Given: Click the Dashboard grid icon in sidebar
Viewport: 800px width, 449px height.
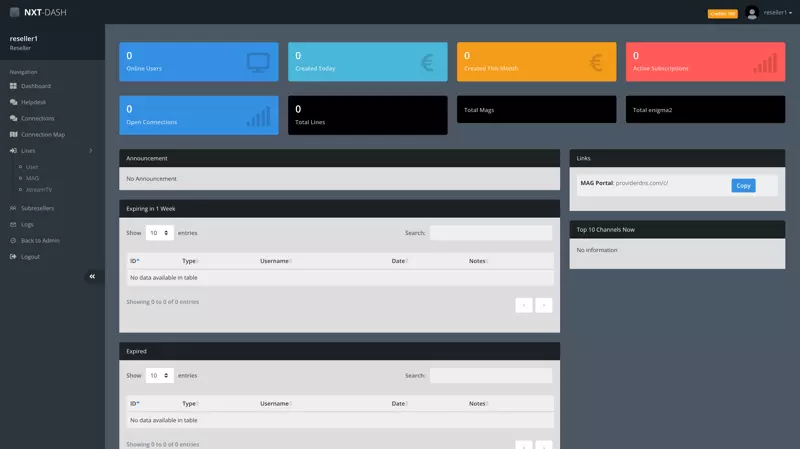Looking at the screenshot, I should [x=14, y=86].
